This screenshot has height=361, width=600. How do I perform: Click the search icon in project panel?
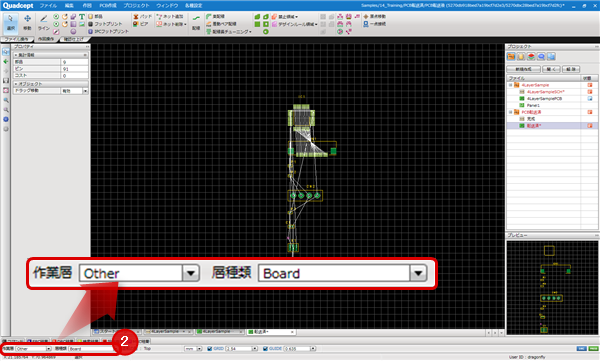pos(541,57)
